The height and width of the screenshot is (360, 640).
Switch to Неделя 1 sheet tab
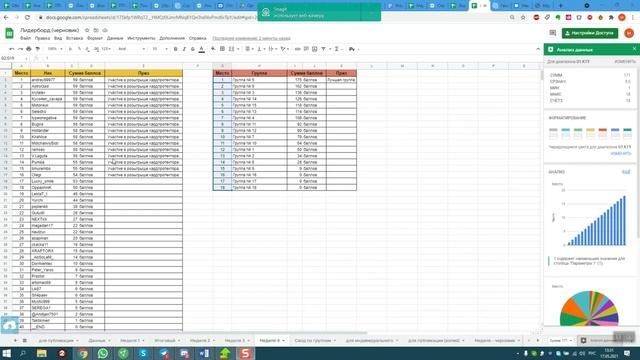pyautogui.click(x=132, y=340)
